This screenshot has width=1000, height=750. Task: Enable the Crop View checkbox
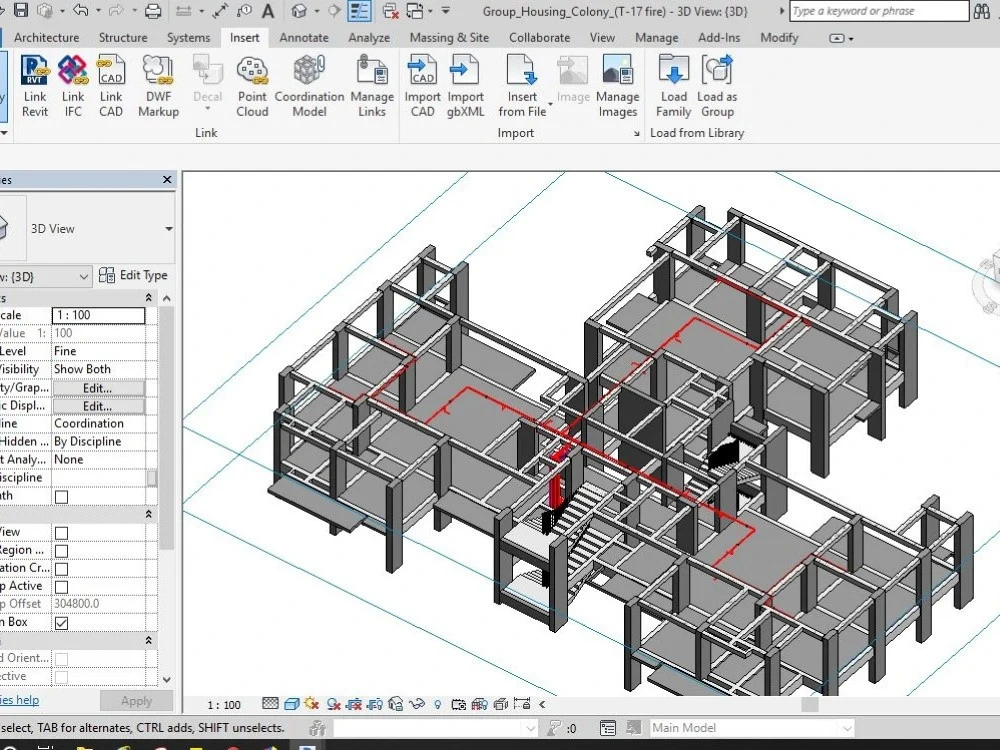(61, 533)
